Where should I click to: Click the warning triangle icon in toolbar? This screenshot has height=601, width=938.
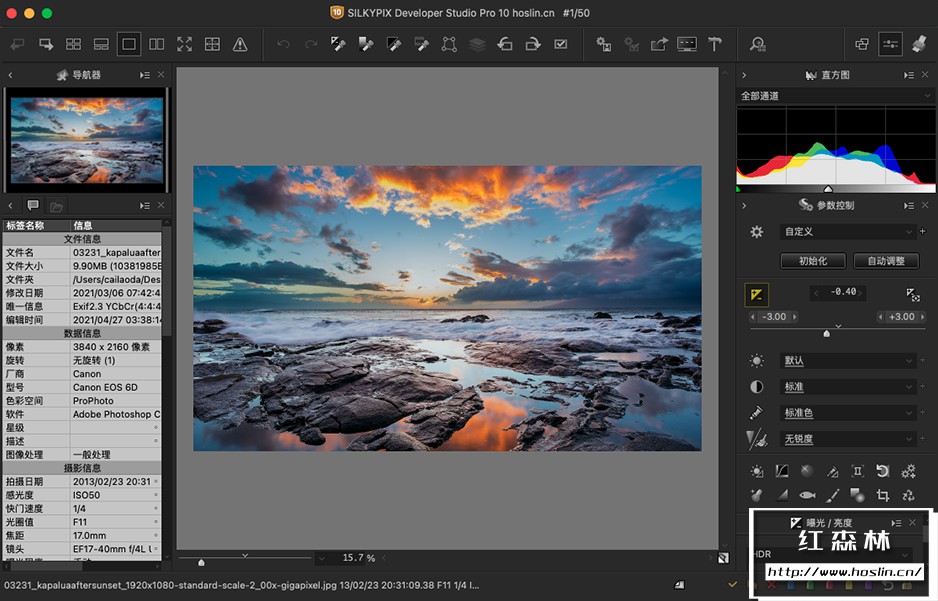click(240, 44)
